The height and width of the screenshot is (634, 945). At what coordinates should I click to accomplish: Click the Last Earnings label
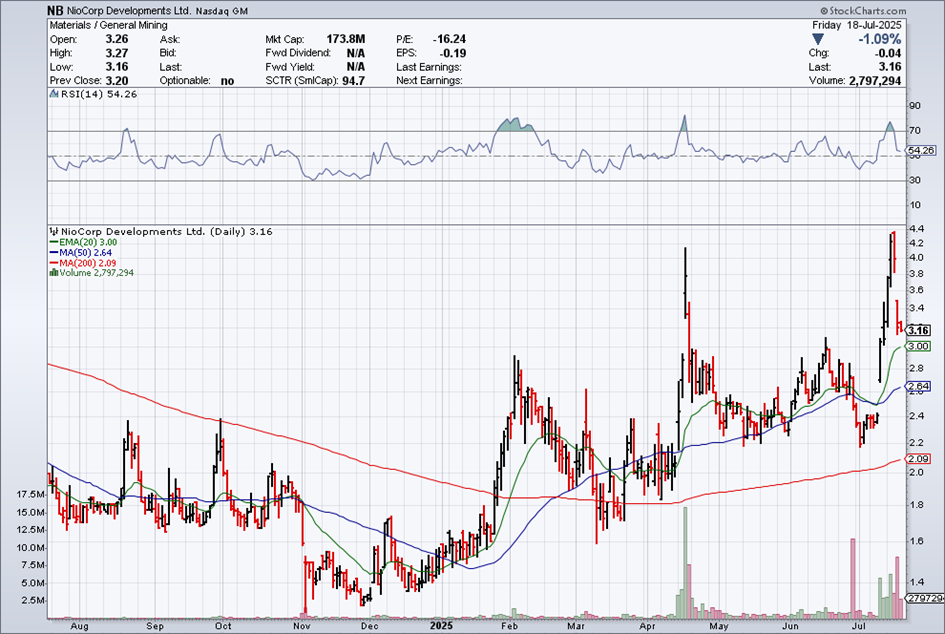tap(429, 66)
